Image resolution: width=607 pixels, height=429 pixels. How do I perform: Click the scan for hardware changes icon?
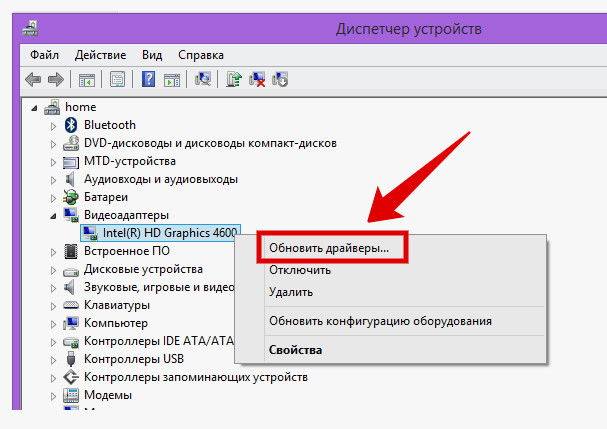pos(204,79)
